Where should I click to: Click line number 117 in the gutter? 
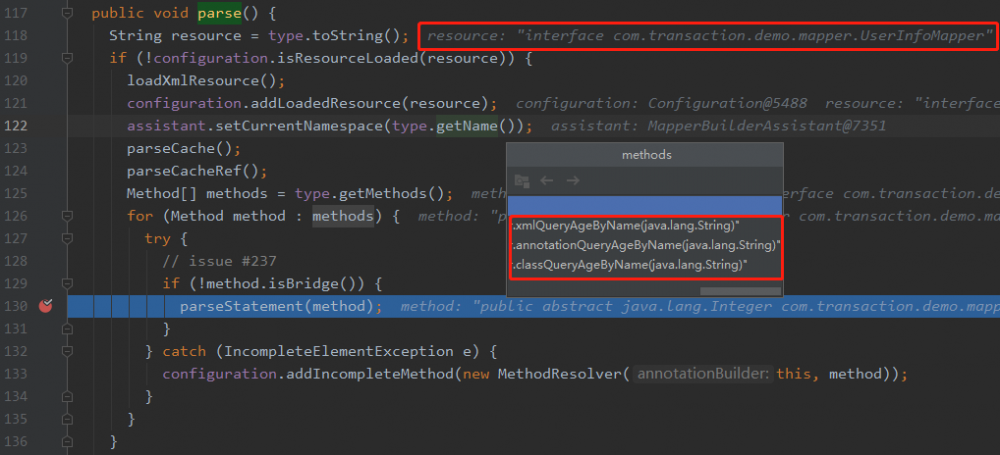15,13
